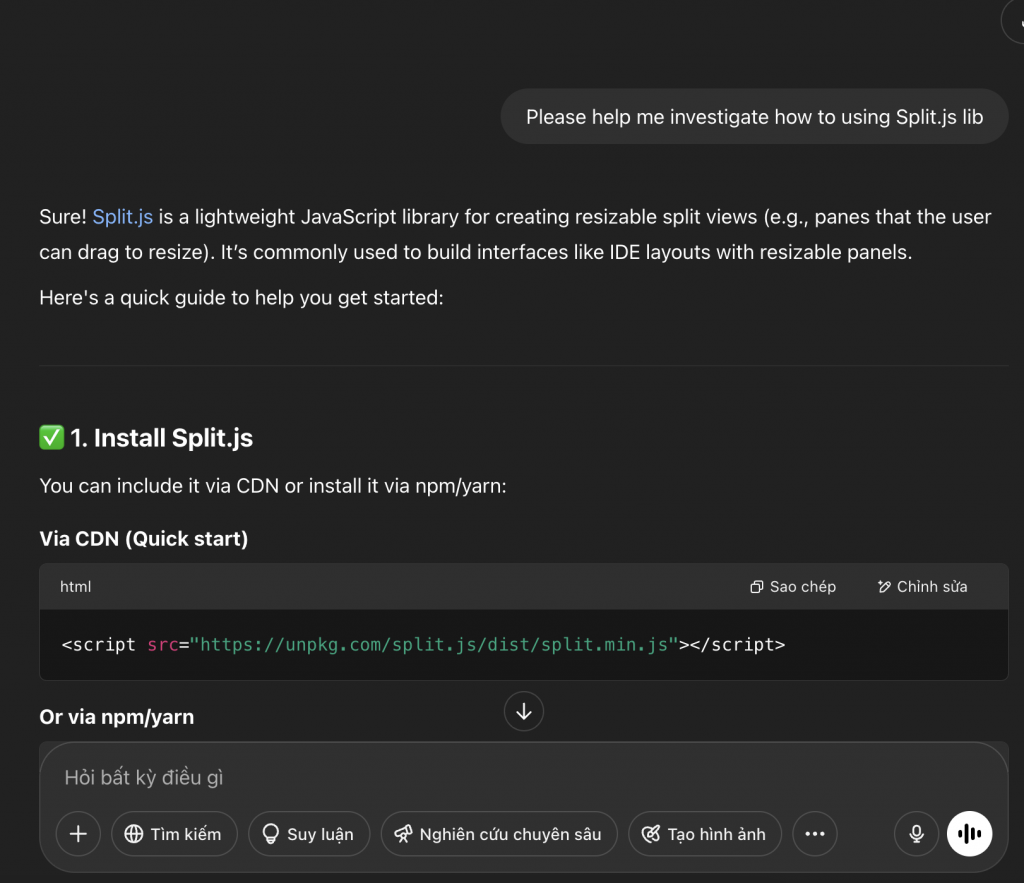Click the '1. Install Split.js' heading
1024x883 pixels.
click(146, 438)
